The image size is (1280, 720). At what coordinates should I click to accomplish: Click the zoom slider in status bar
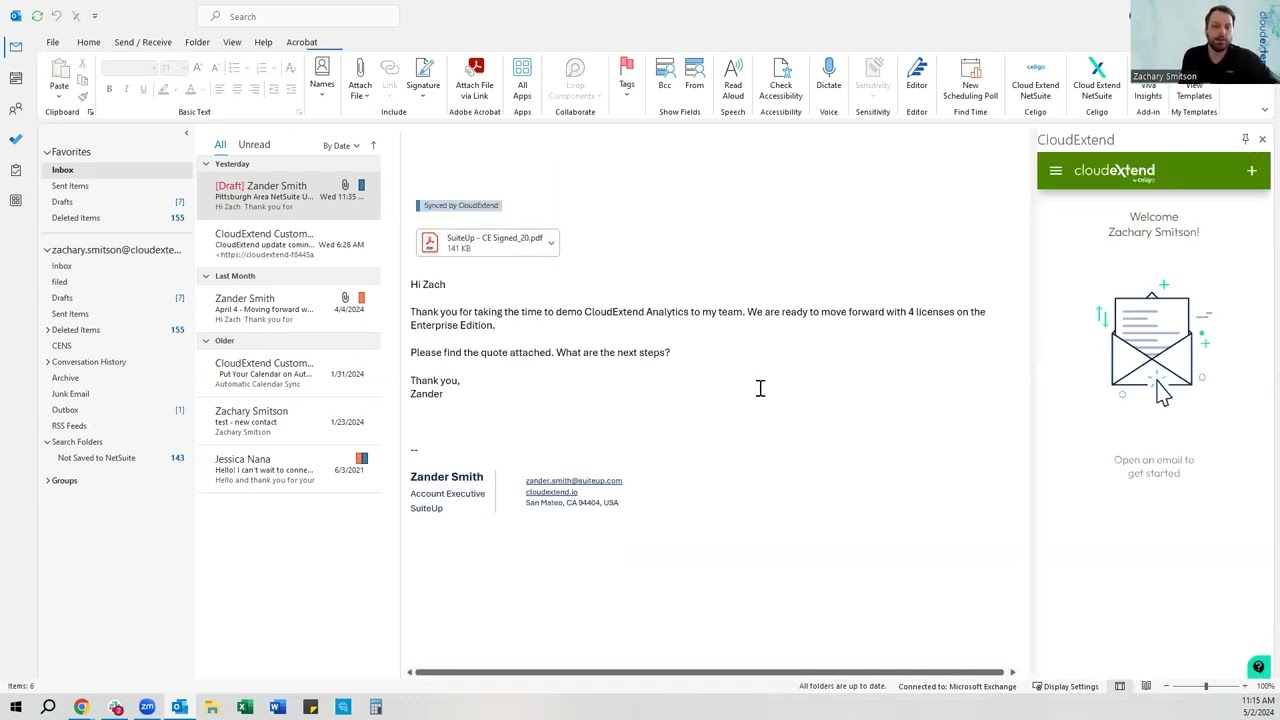click(1205, 686)
